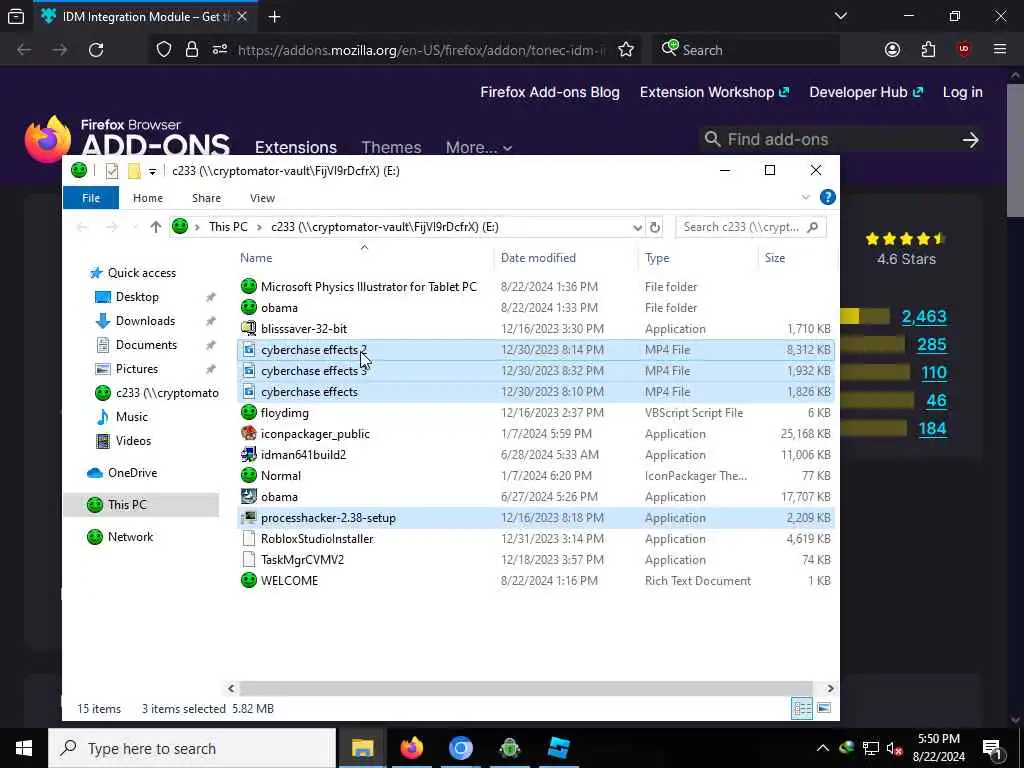Go to Extensions on Add-ons site

[296, 148]
